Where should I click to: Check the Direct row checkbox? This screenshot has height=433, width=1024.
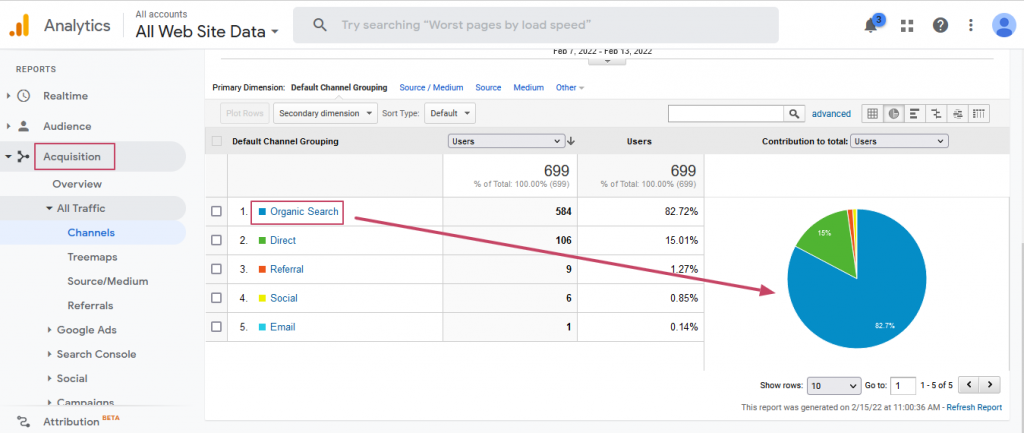[217, 240]
